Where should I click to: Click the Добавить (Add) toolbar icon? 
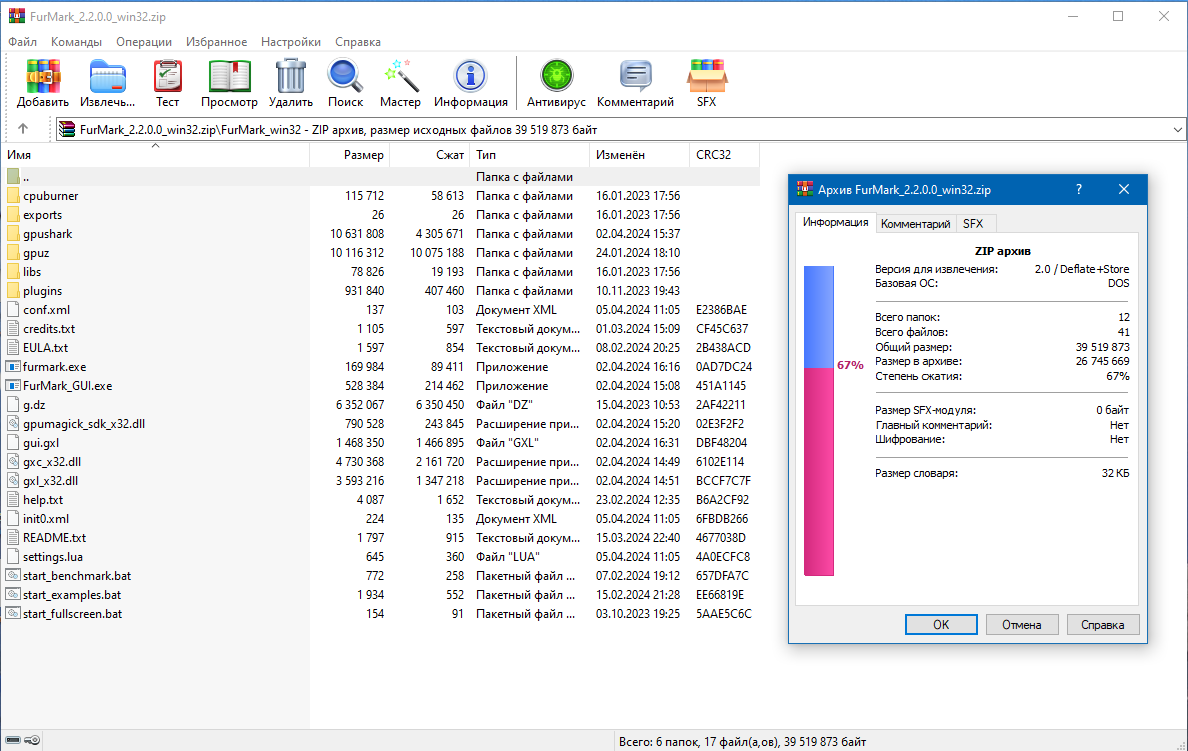tap(43, 77)
